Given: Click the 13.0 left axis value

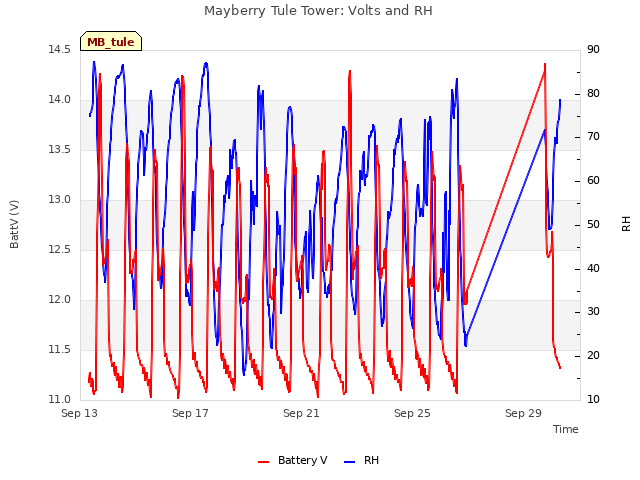Looking at the screenshot, I should click(59, 200).
